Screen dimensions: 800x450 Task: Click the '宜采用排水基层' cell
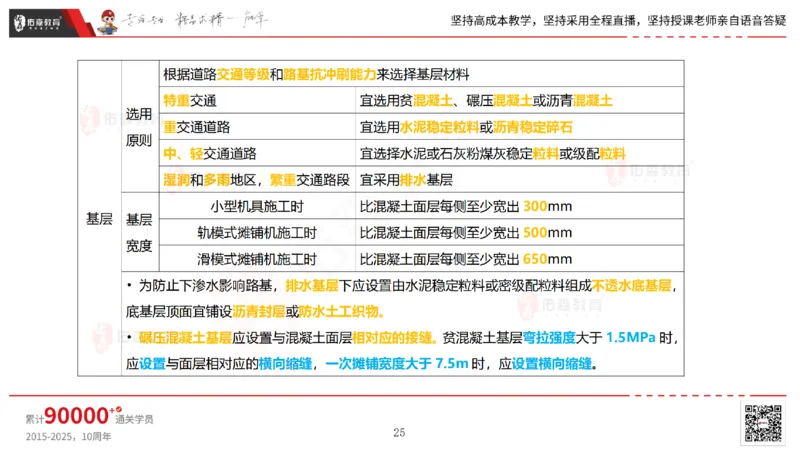click(519, 180)
